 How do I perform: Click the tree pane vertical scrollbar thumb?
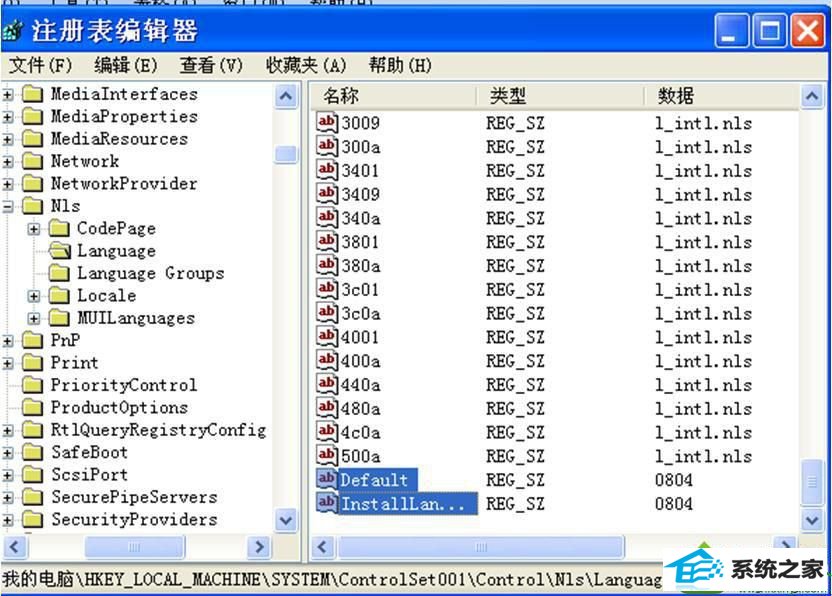coord(286,154)
